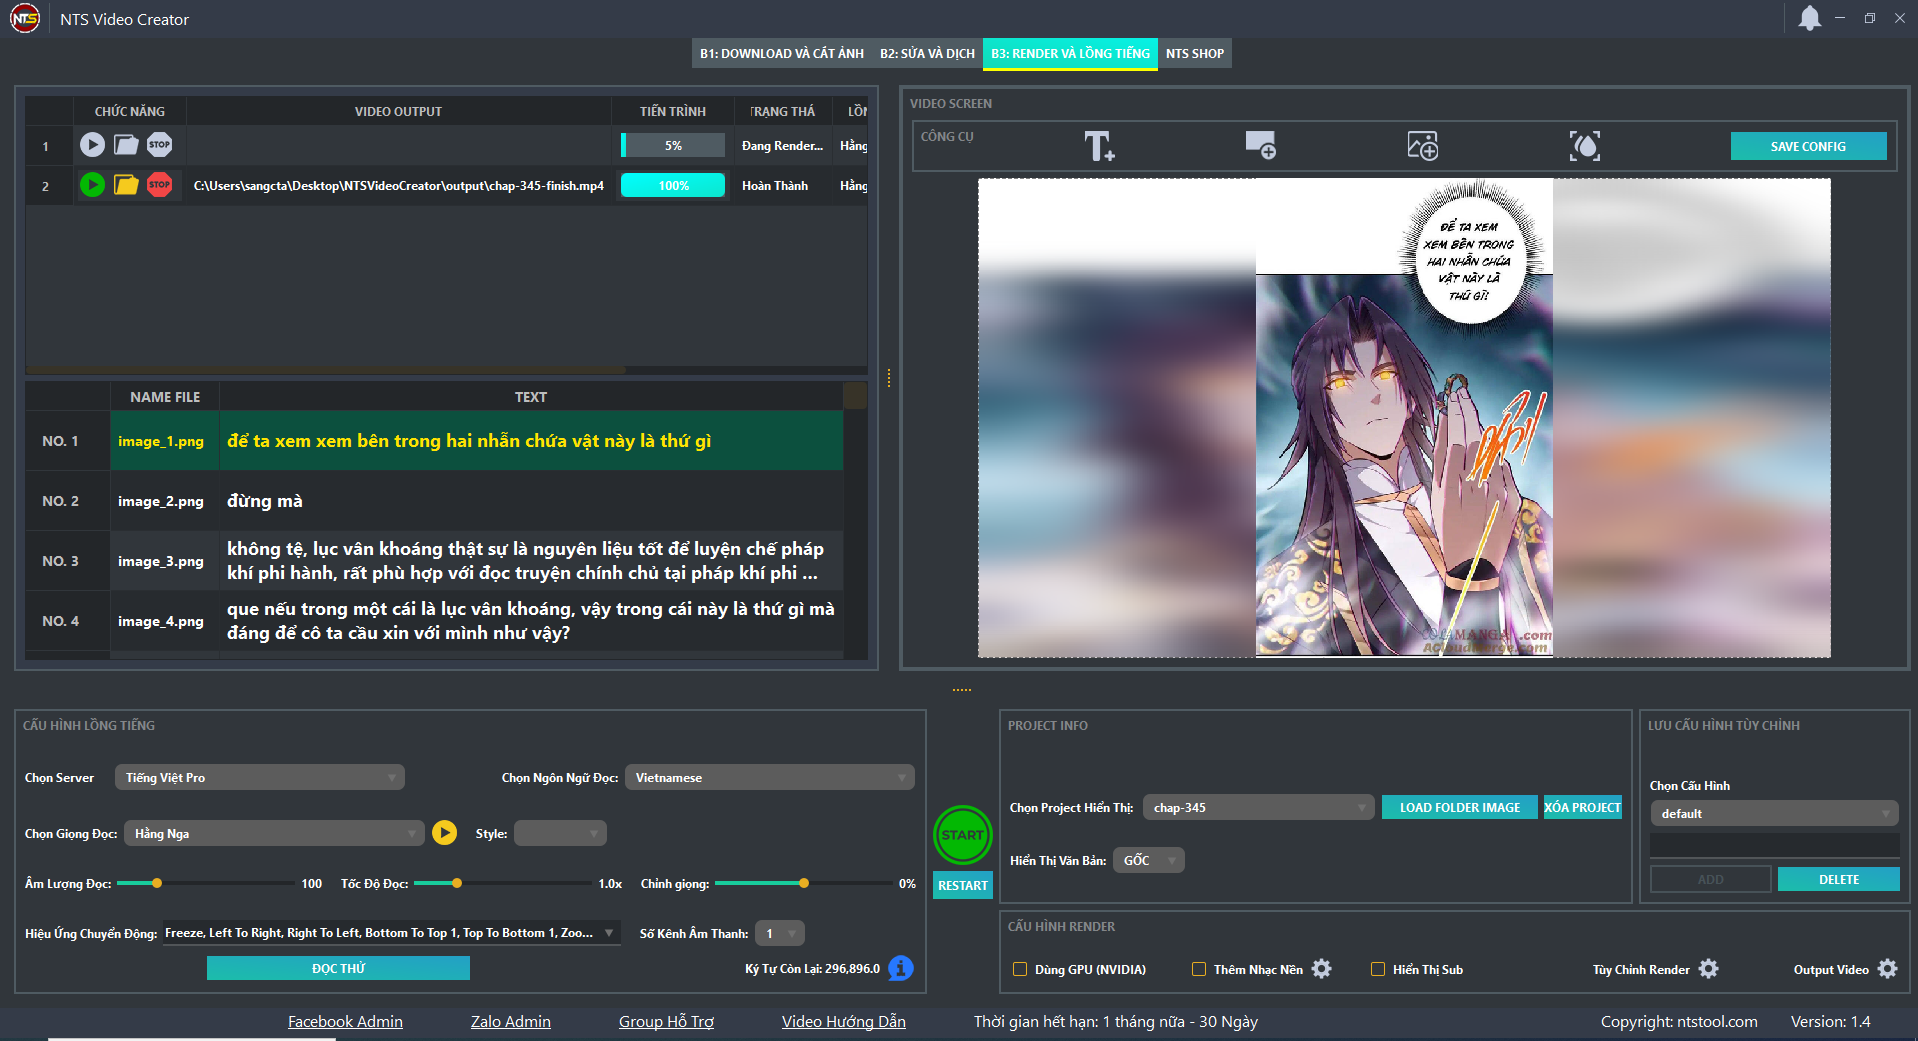Select the insert image tool
The width and height of the screenshot is (1918, 1041).
1423,145
